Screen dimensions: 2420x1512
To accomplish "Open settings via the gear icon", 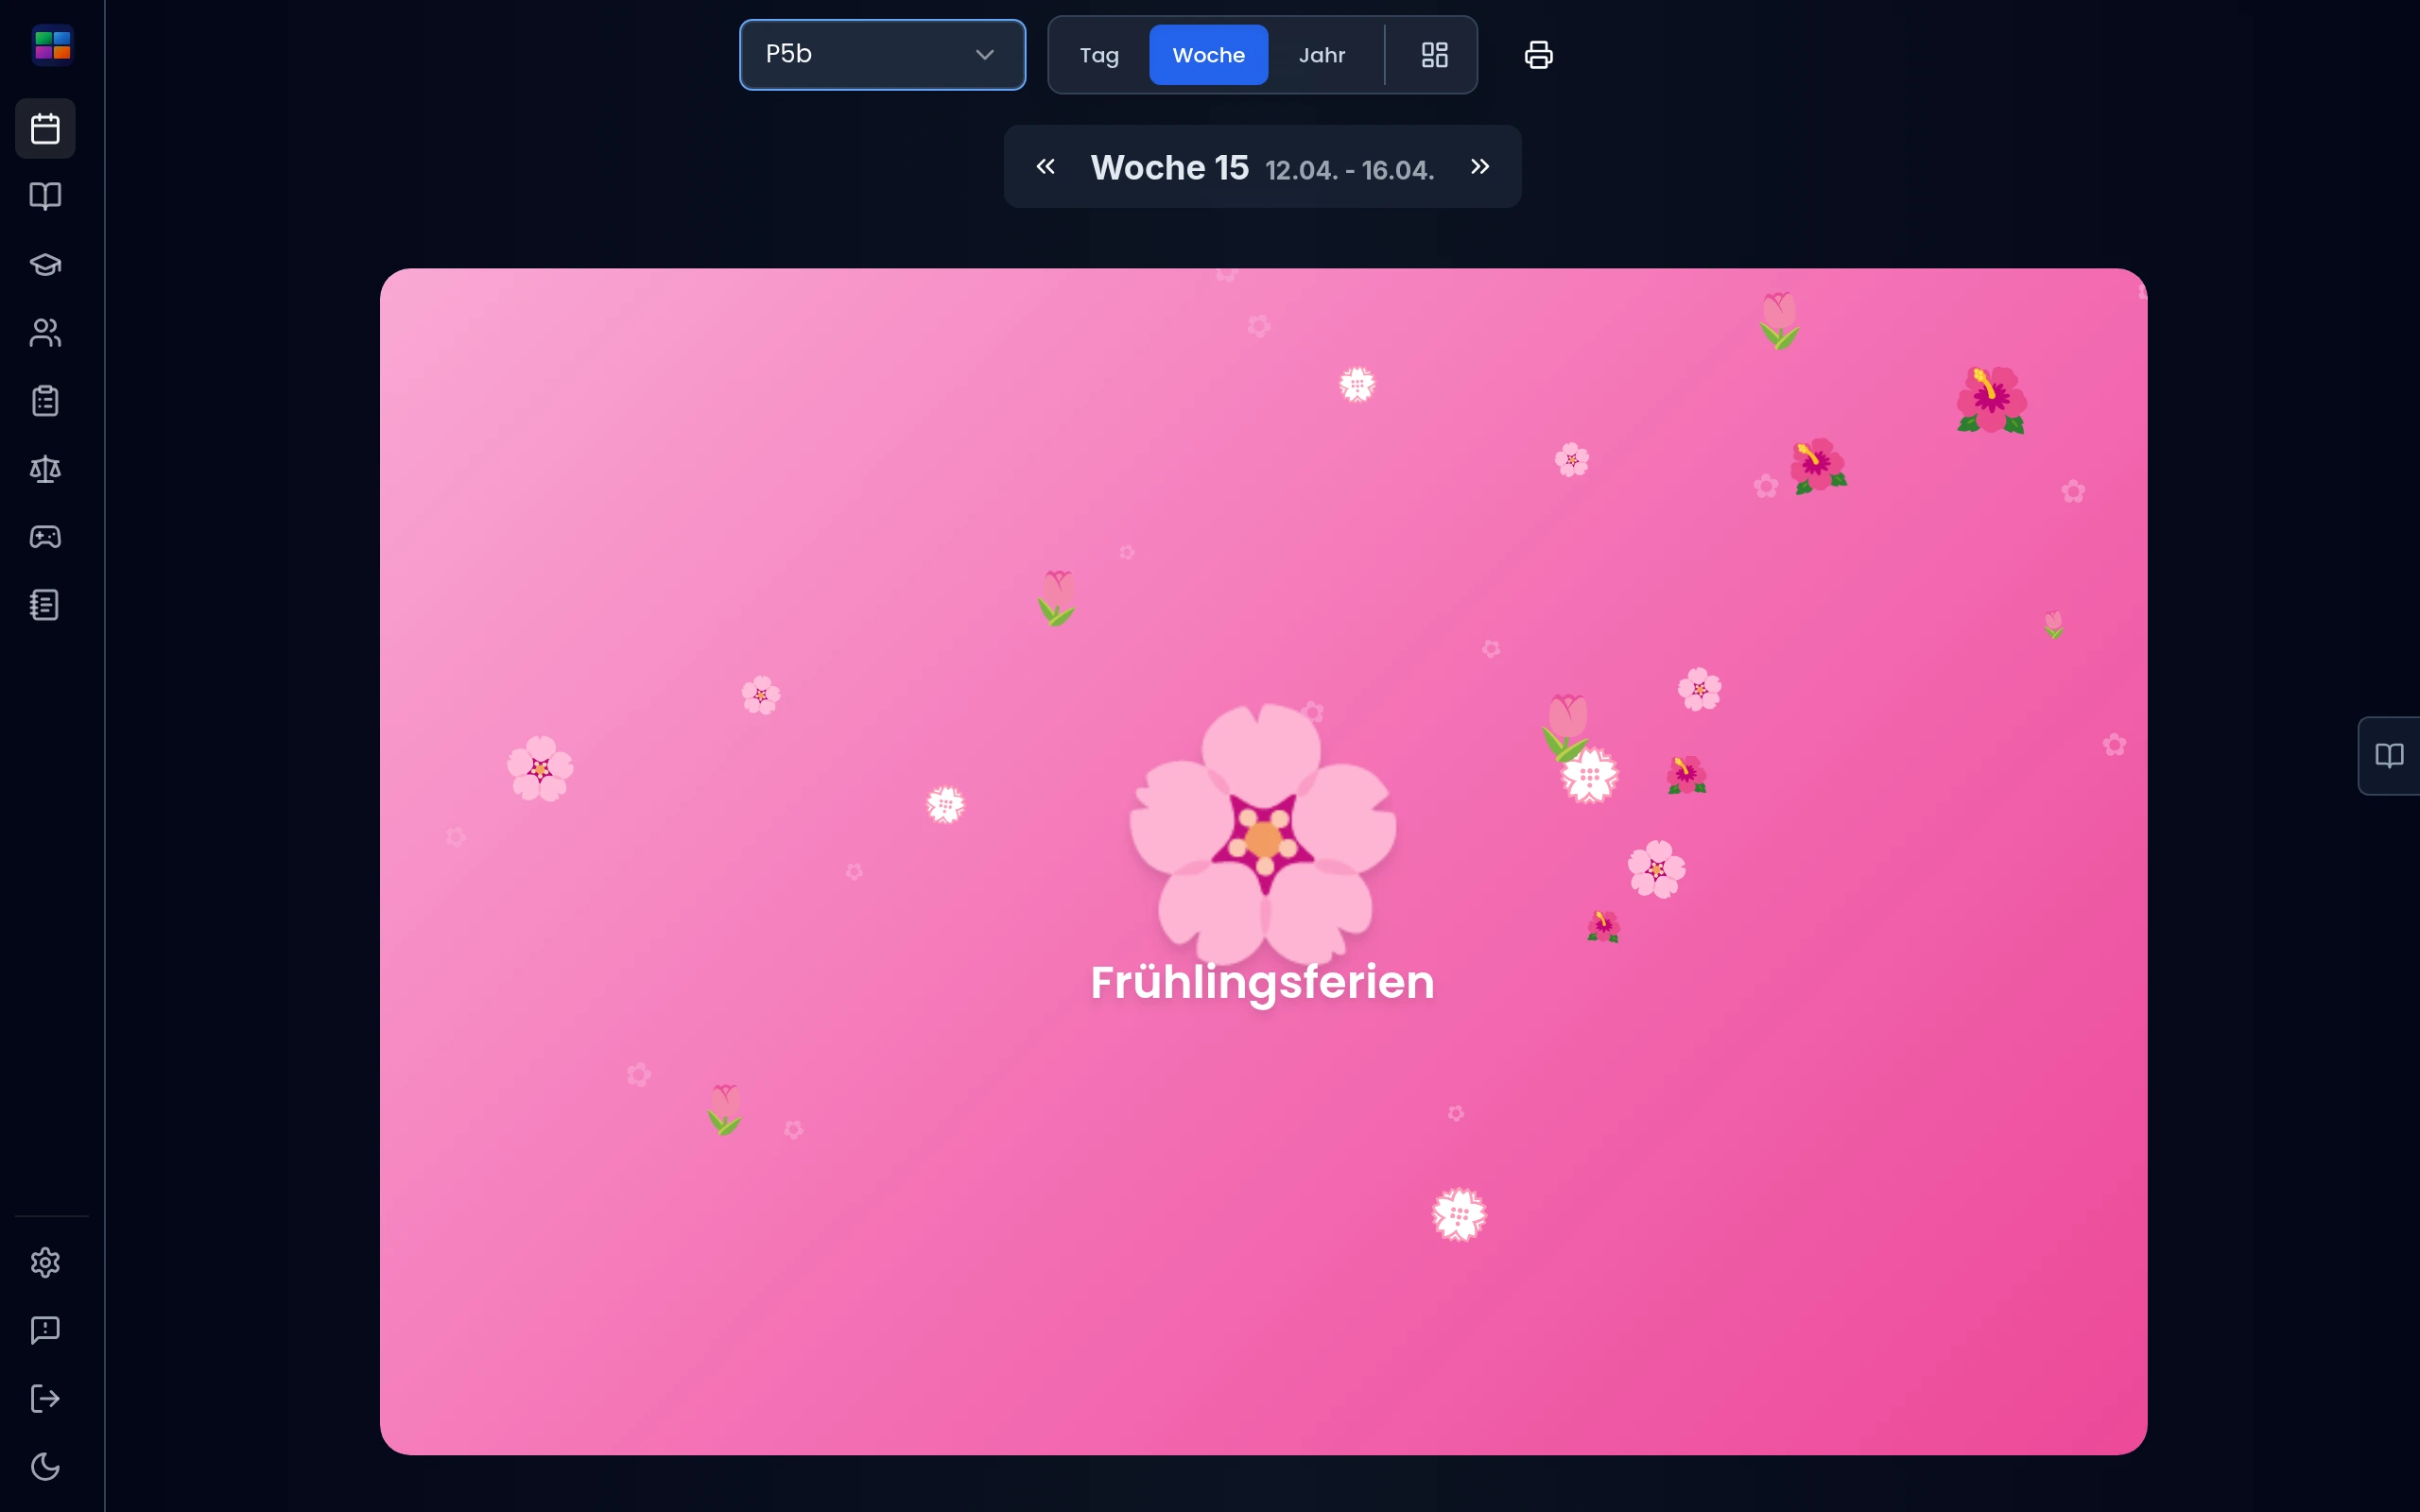I will tap(45, 1262).
